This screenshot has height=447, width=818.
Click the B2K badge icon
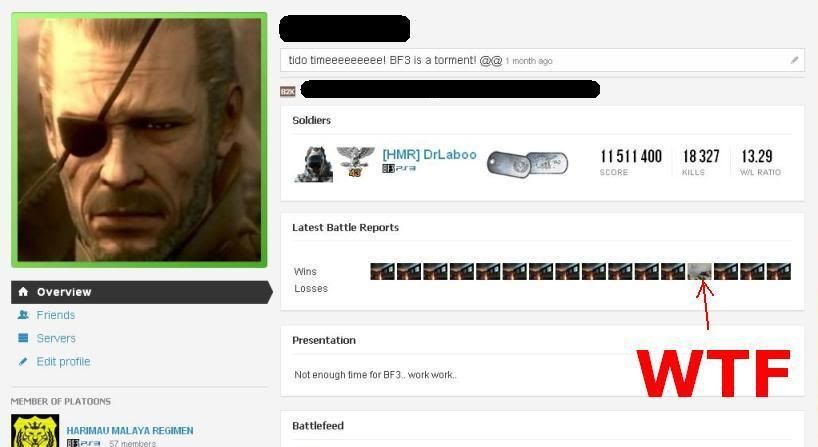click(x=287, y=92)
